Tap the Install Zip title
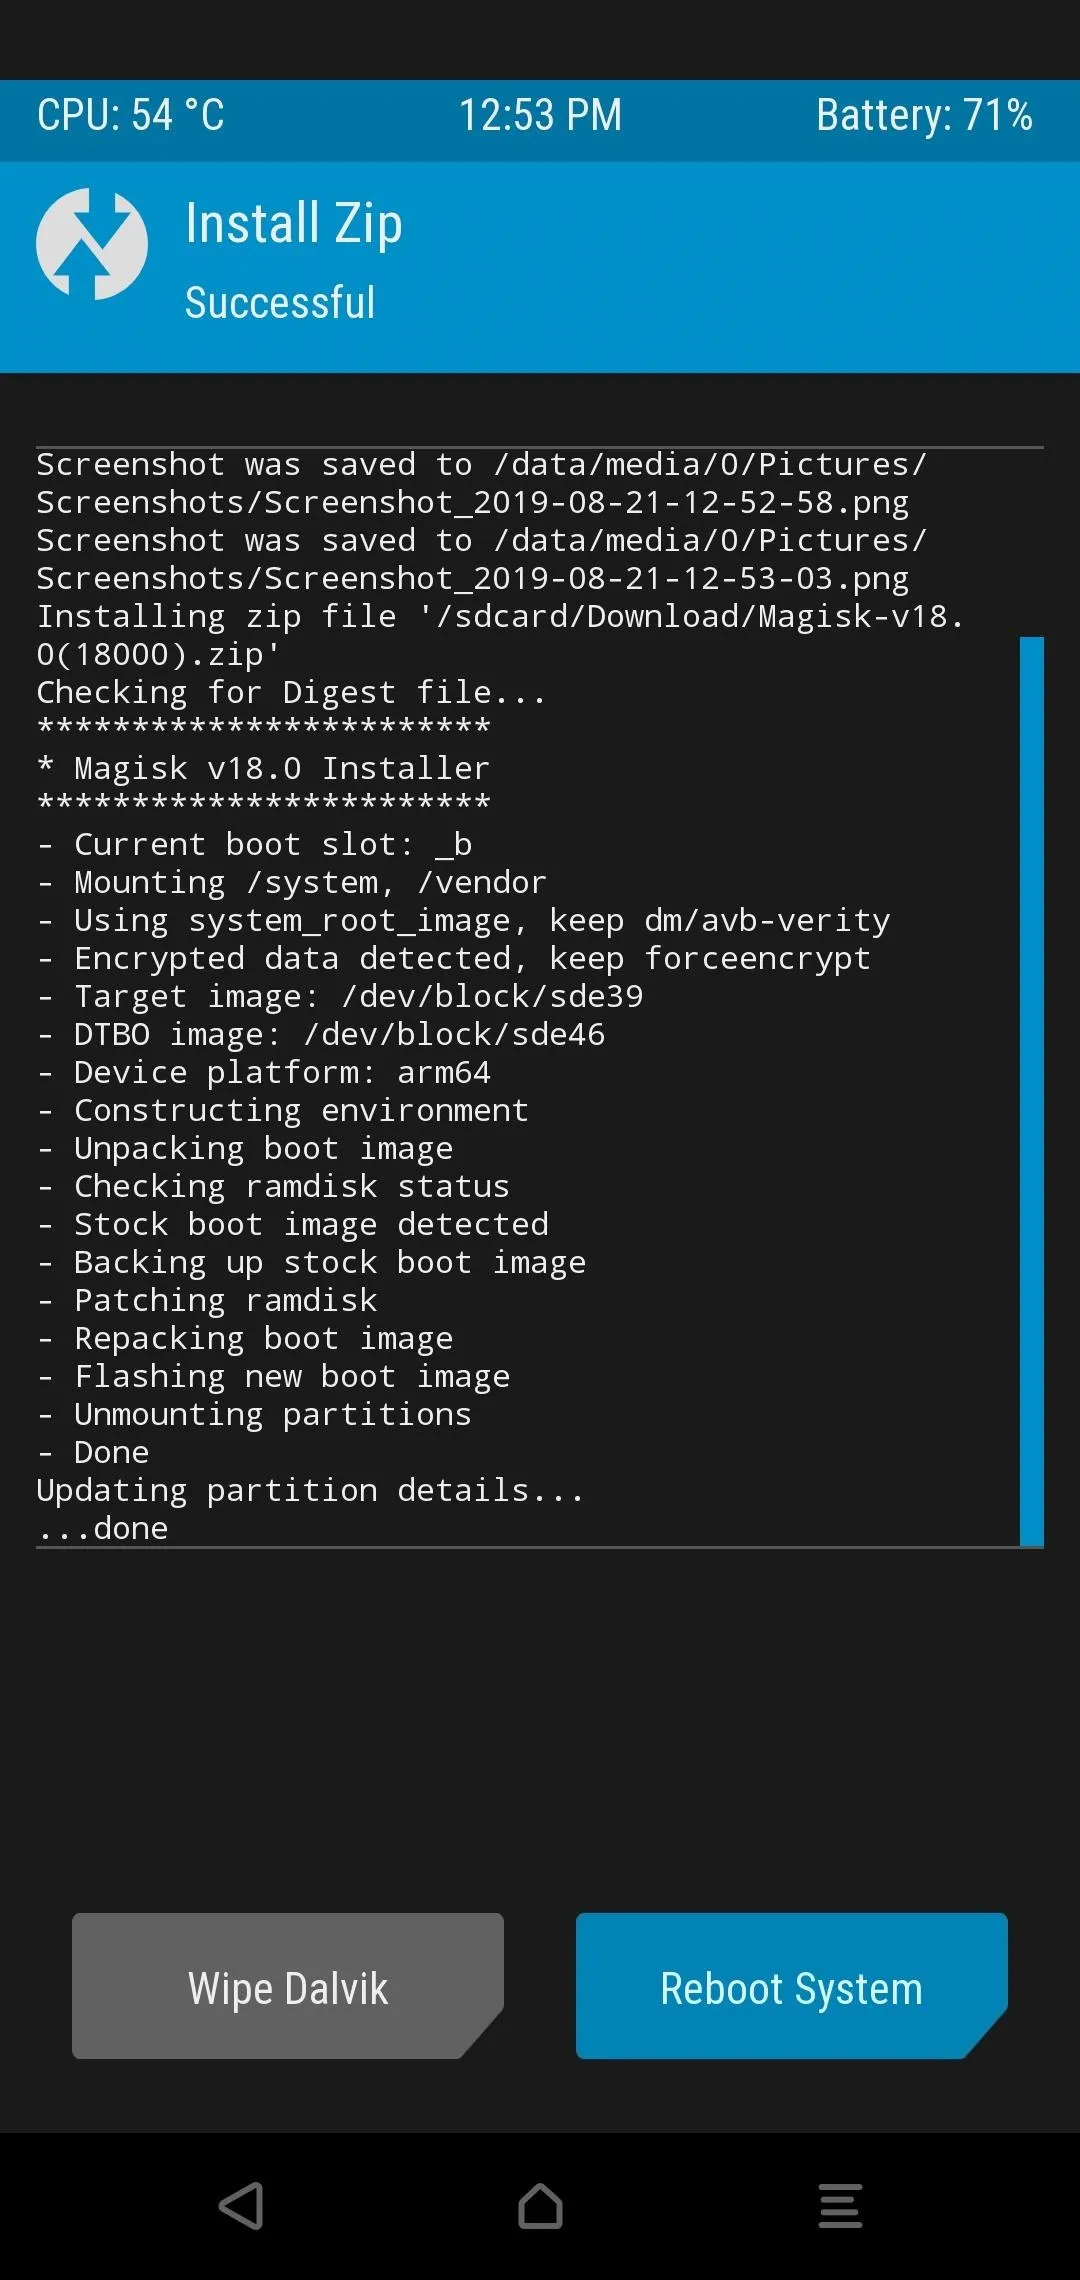 click(294, 223)
